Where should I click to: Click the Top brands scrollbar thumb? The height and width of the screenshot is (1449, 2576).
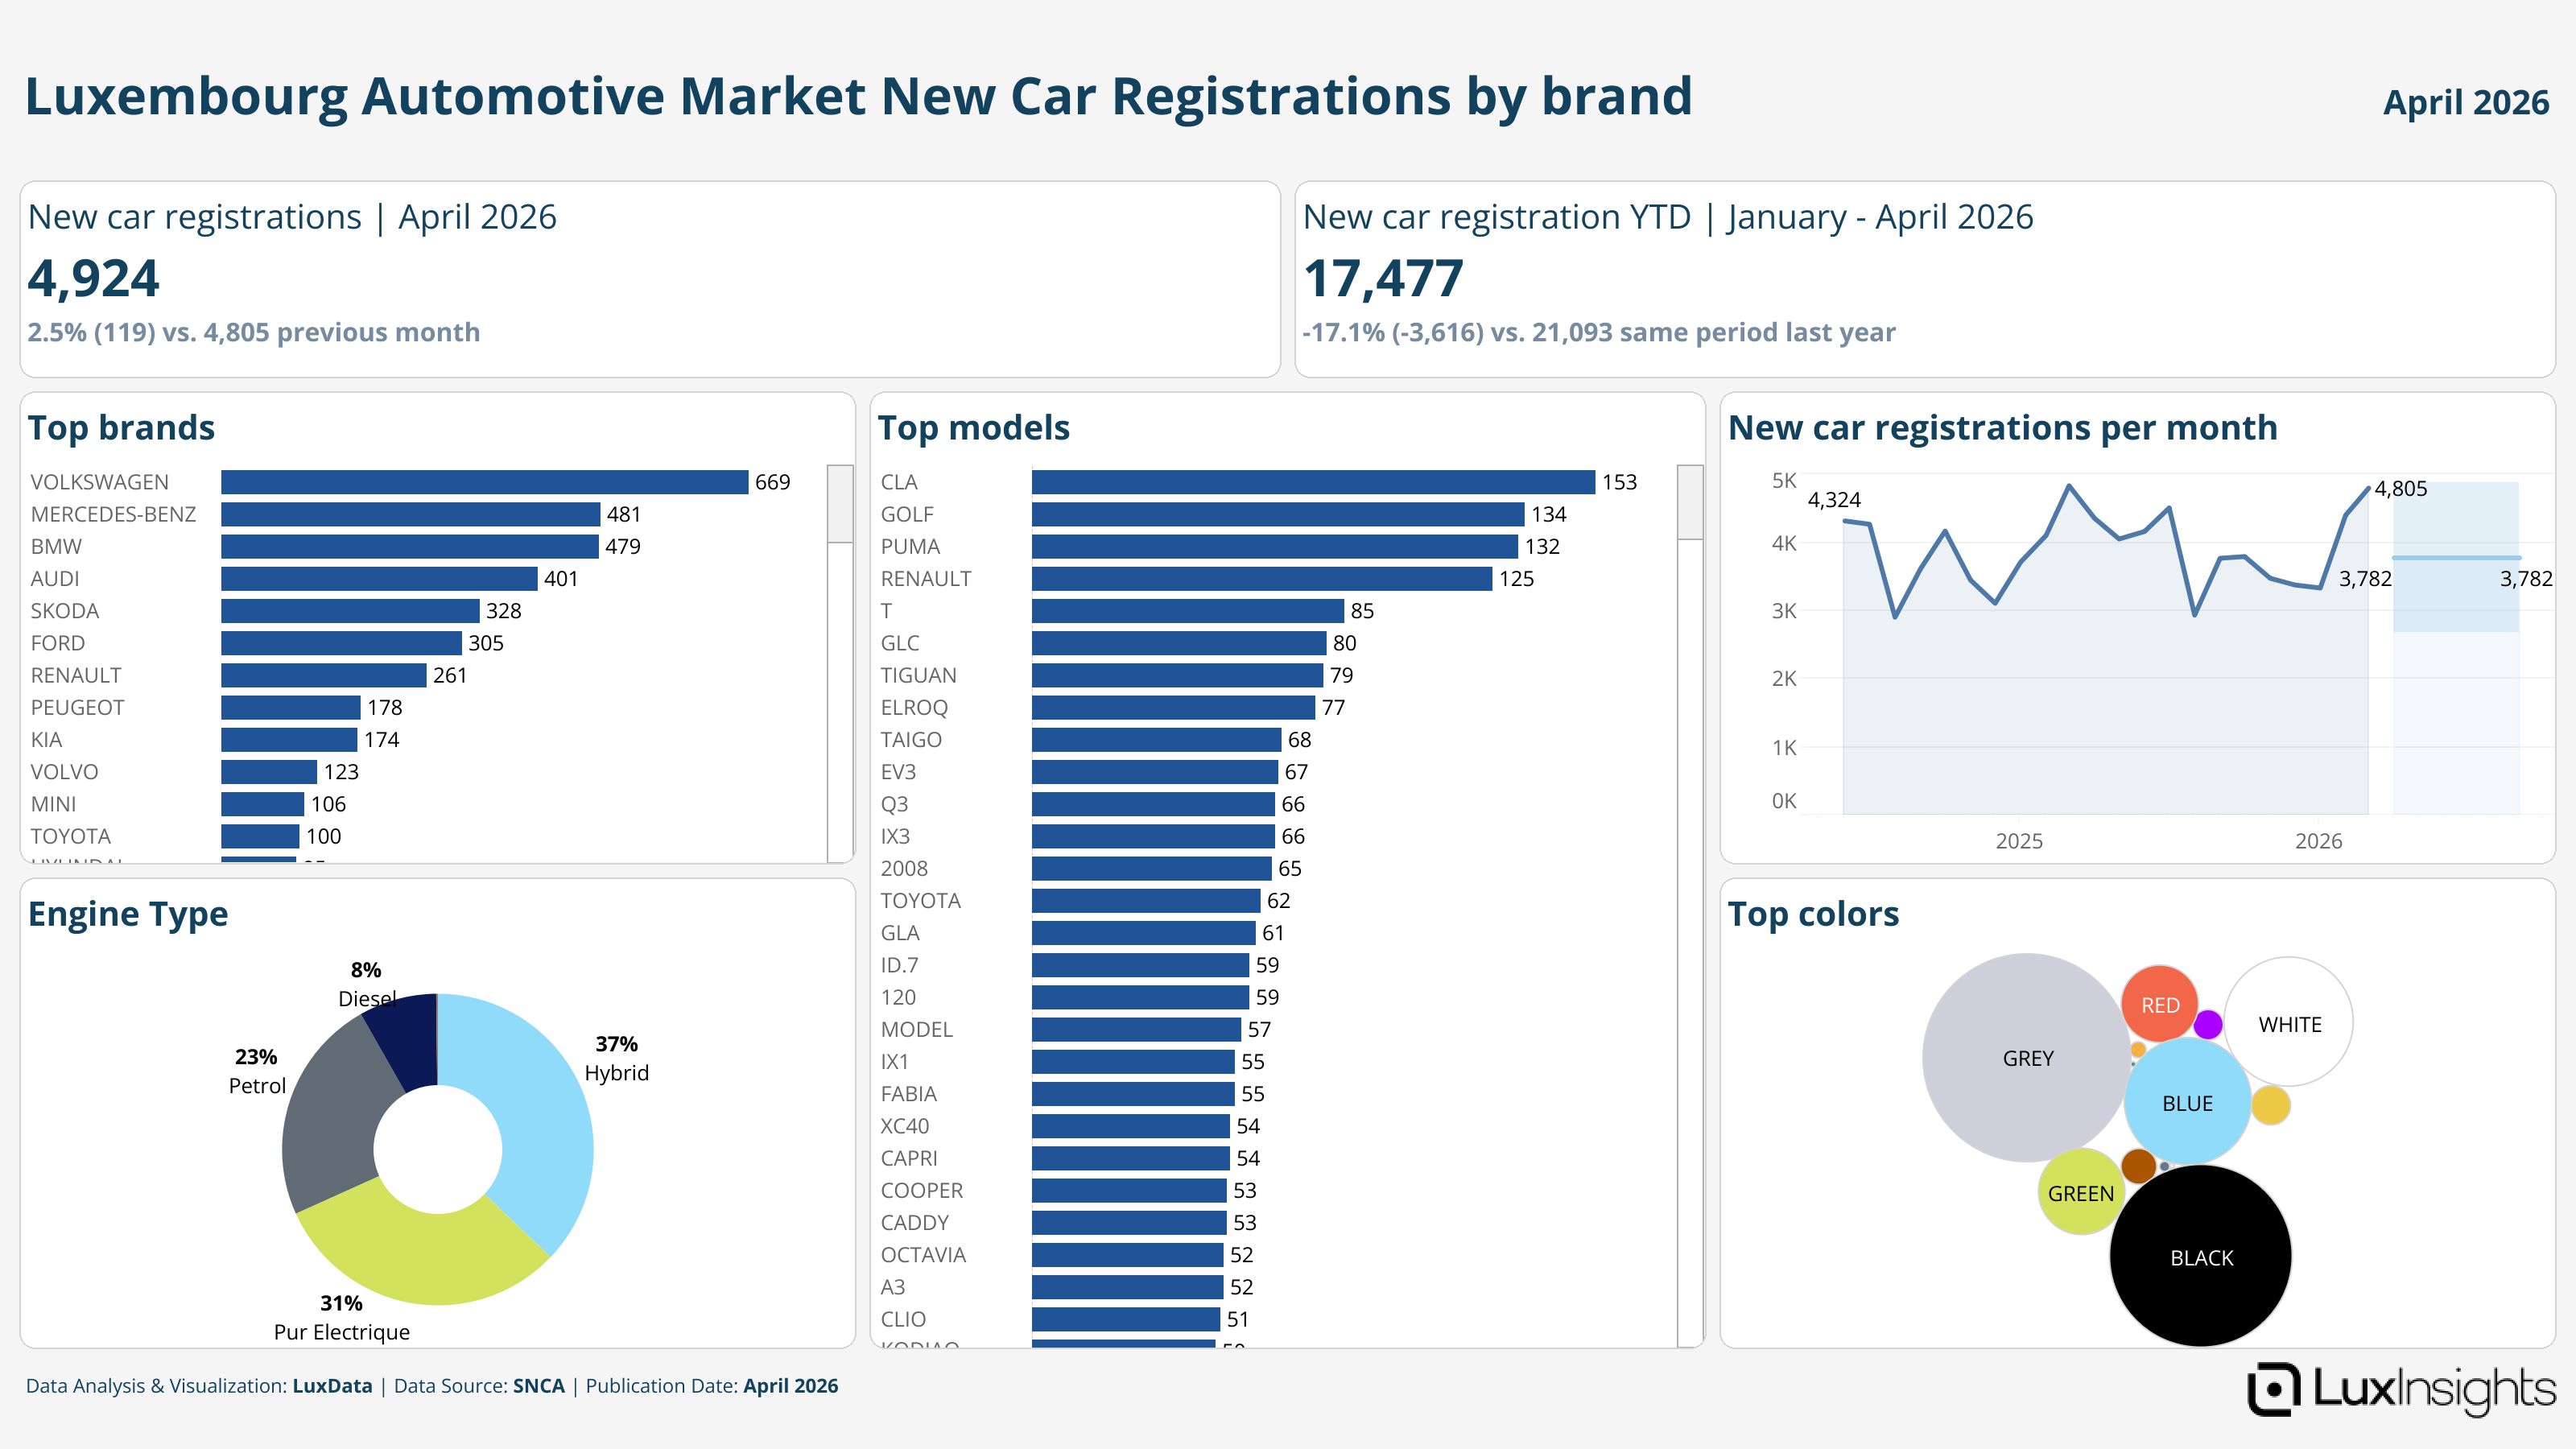[x=840, y=504]
